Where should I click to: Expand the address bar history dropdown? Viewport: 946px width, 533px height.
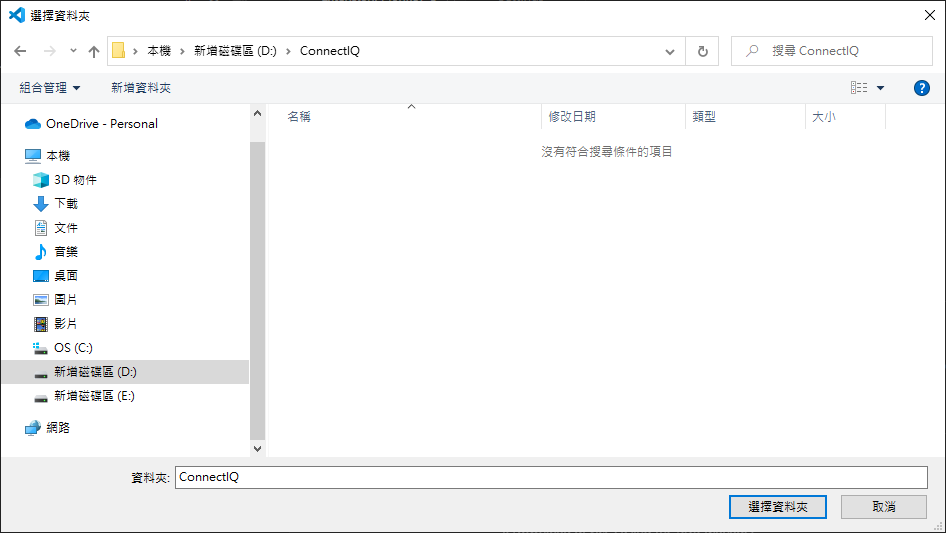point(670,51)
